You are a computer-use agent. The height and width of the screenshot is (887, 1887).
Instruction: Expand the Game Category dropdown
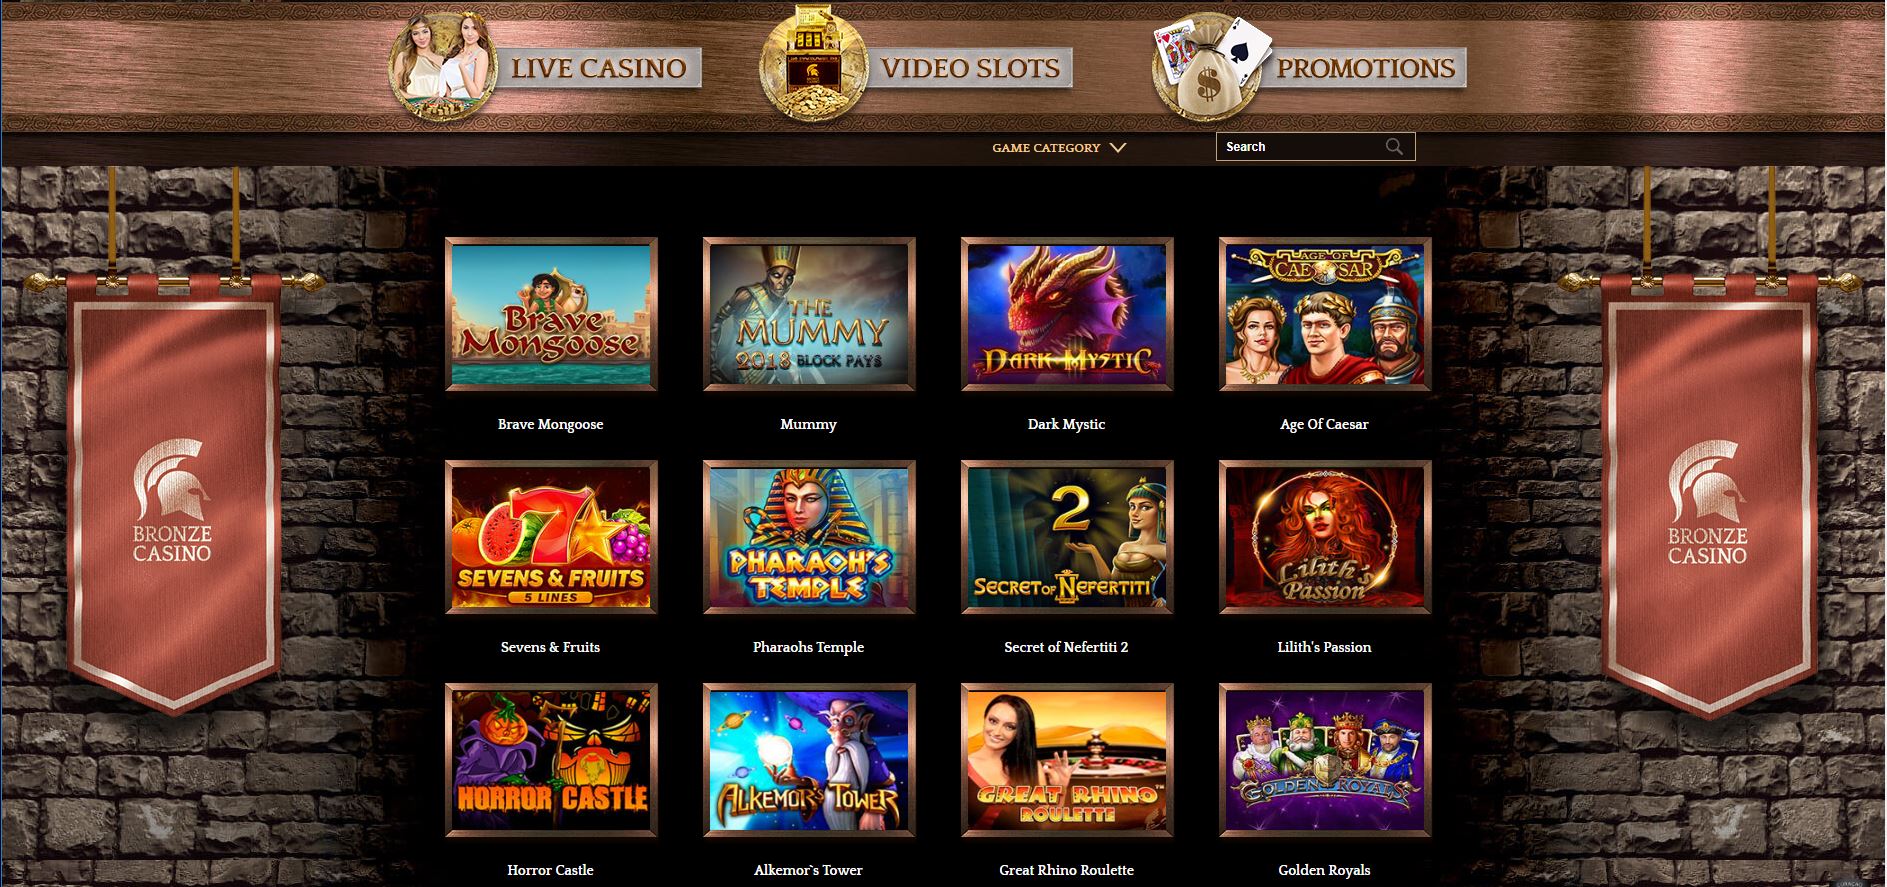click(1059, 147)
